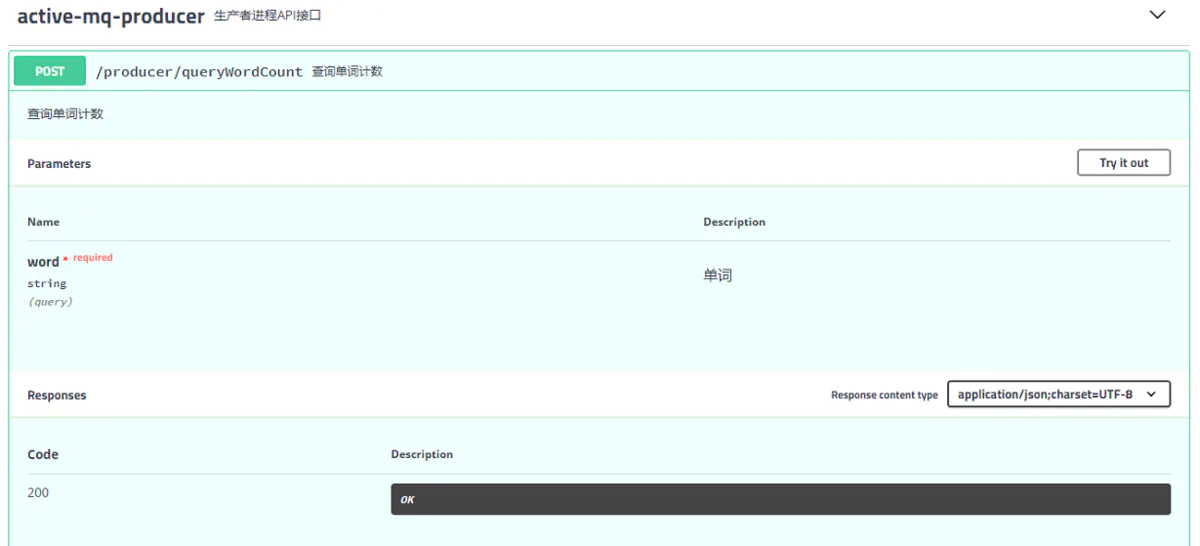This screenshot has height=546, width=1200.
Task: Click the Try it out button
Action: (1124, 163)
